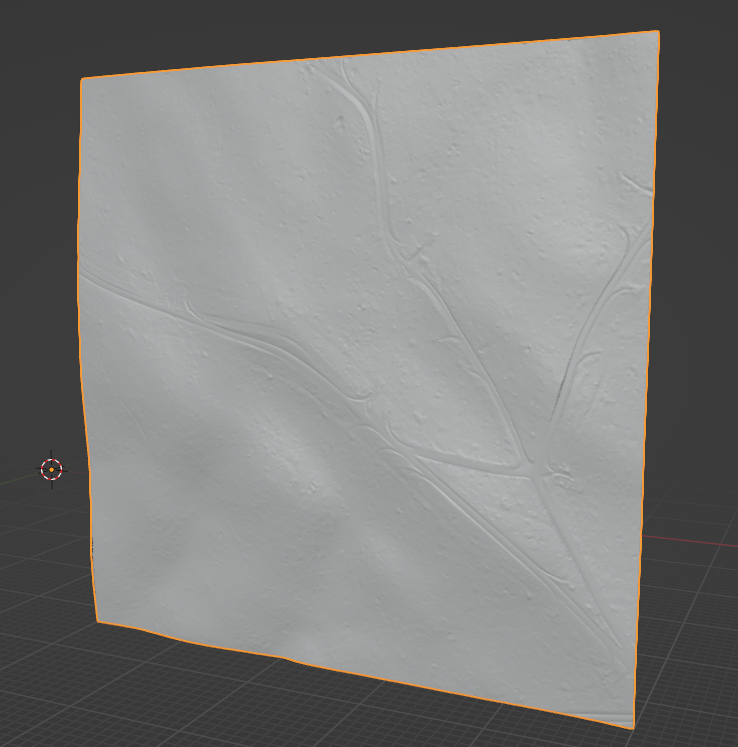Click the 3D cursor crosshair

pos(51,470)
